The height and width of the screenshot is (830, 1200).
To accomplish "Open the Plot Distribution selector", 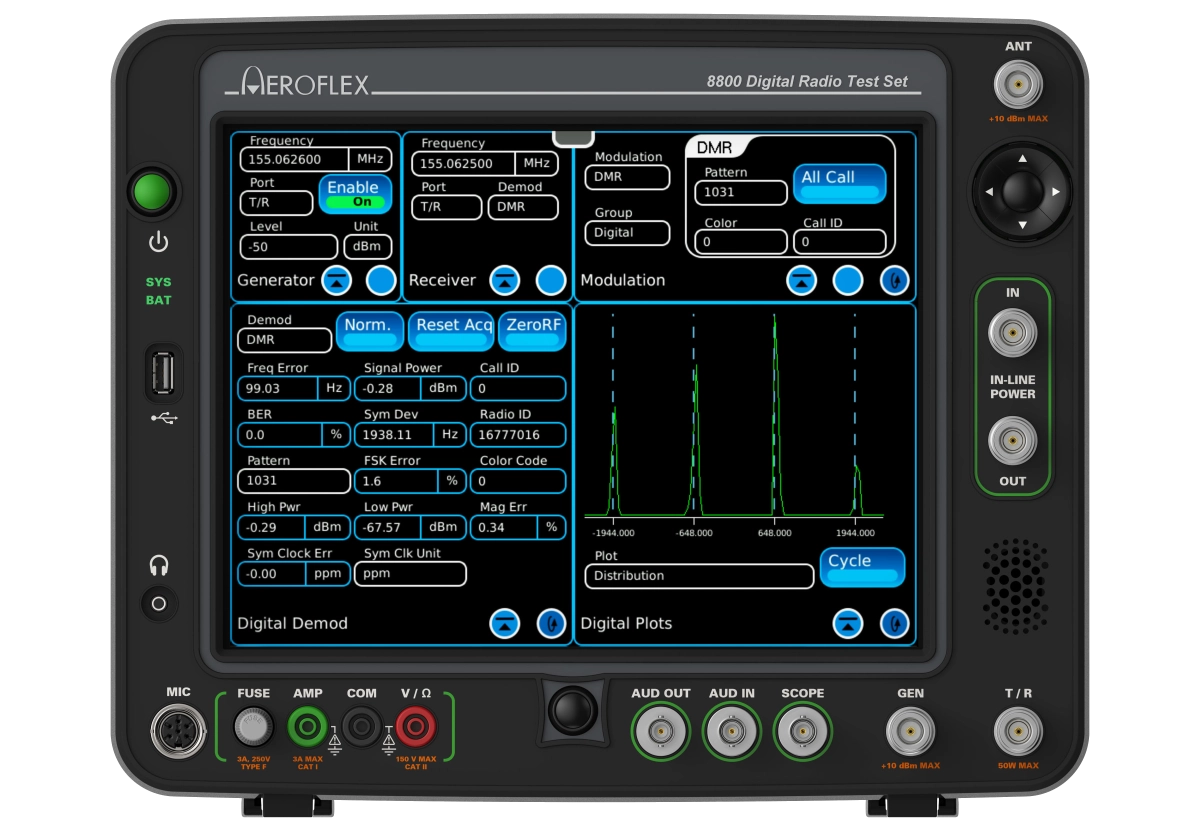I will [x=699, y=576].
